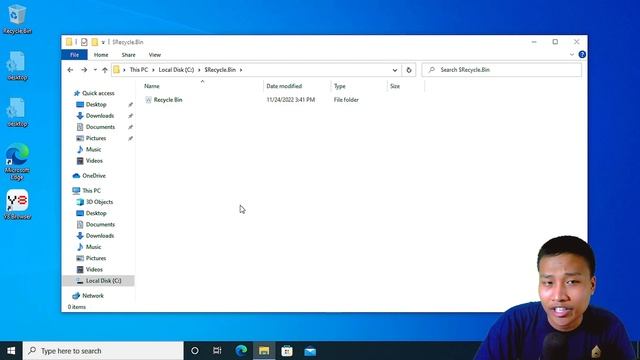Select Quick access in navigation pane

click(x=98, y=93)
